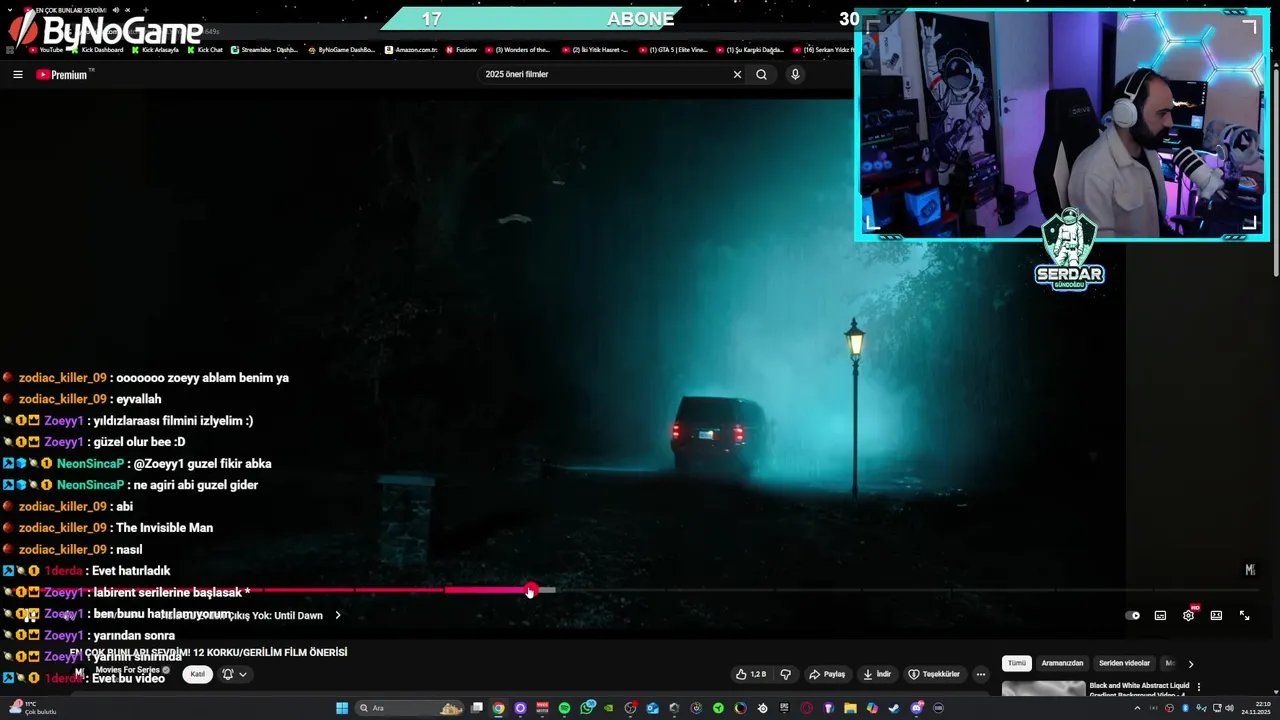
Task: Click the Teşekkürler thanks button
Action: pyautogui.click(x=935, y=674)
